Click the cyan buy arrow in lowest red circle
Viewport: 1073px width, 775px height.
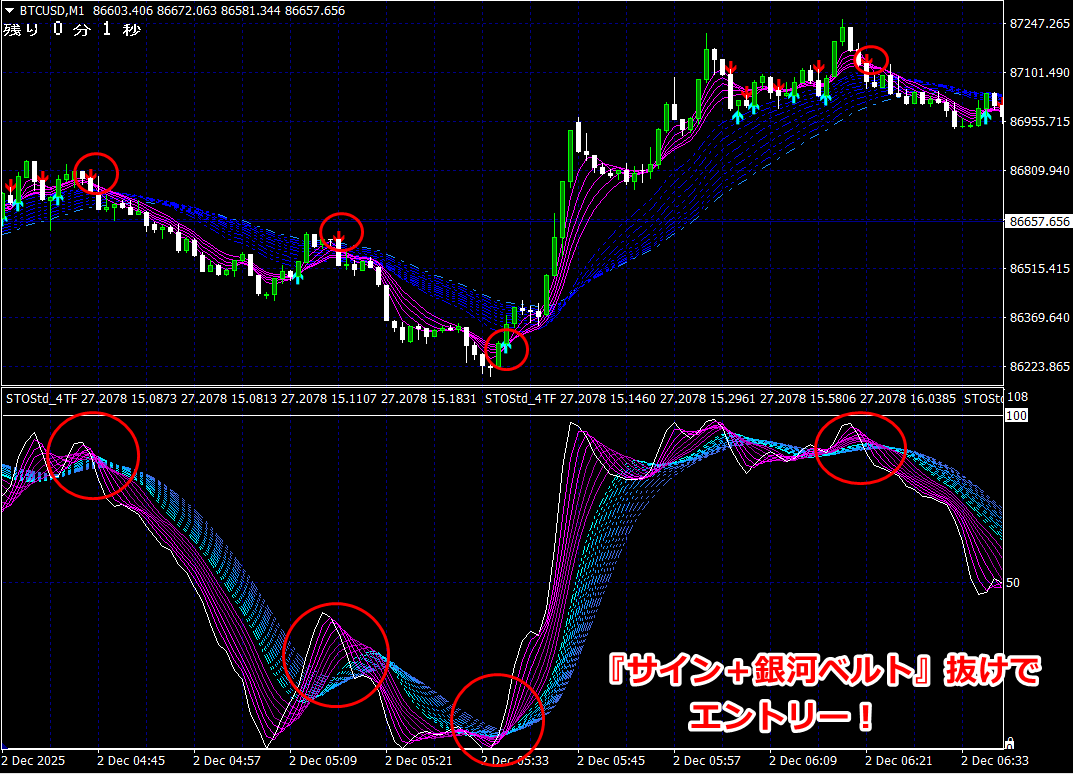(506, 347)
